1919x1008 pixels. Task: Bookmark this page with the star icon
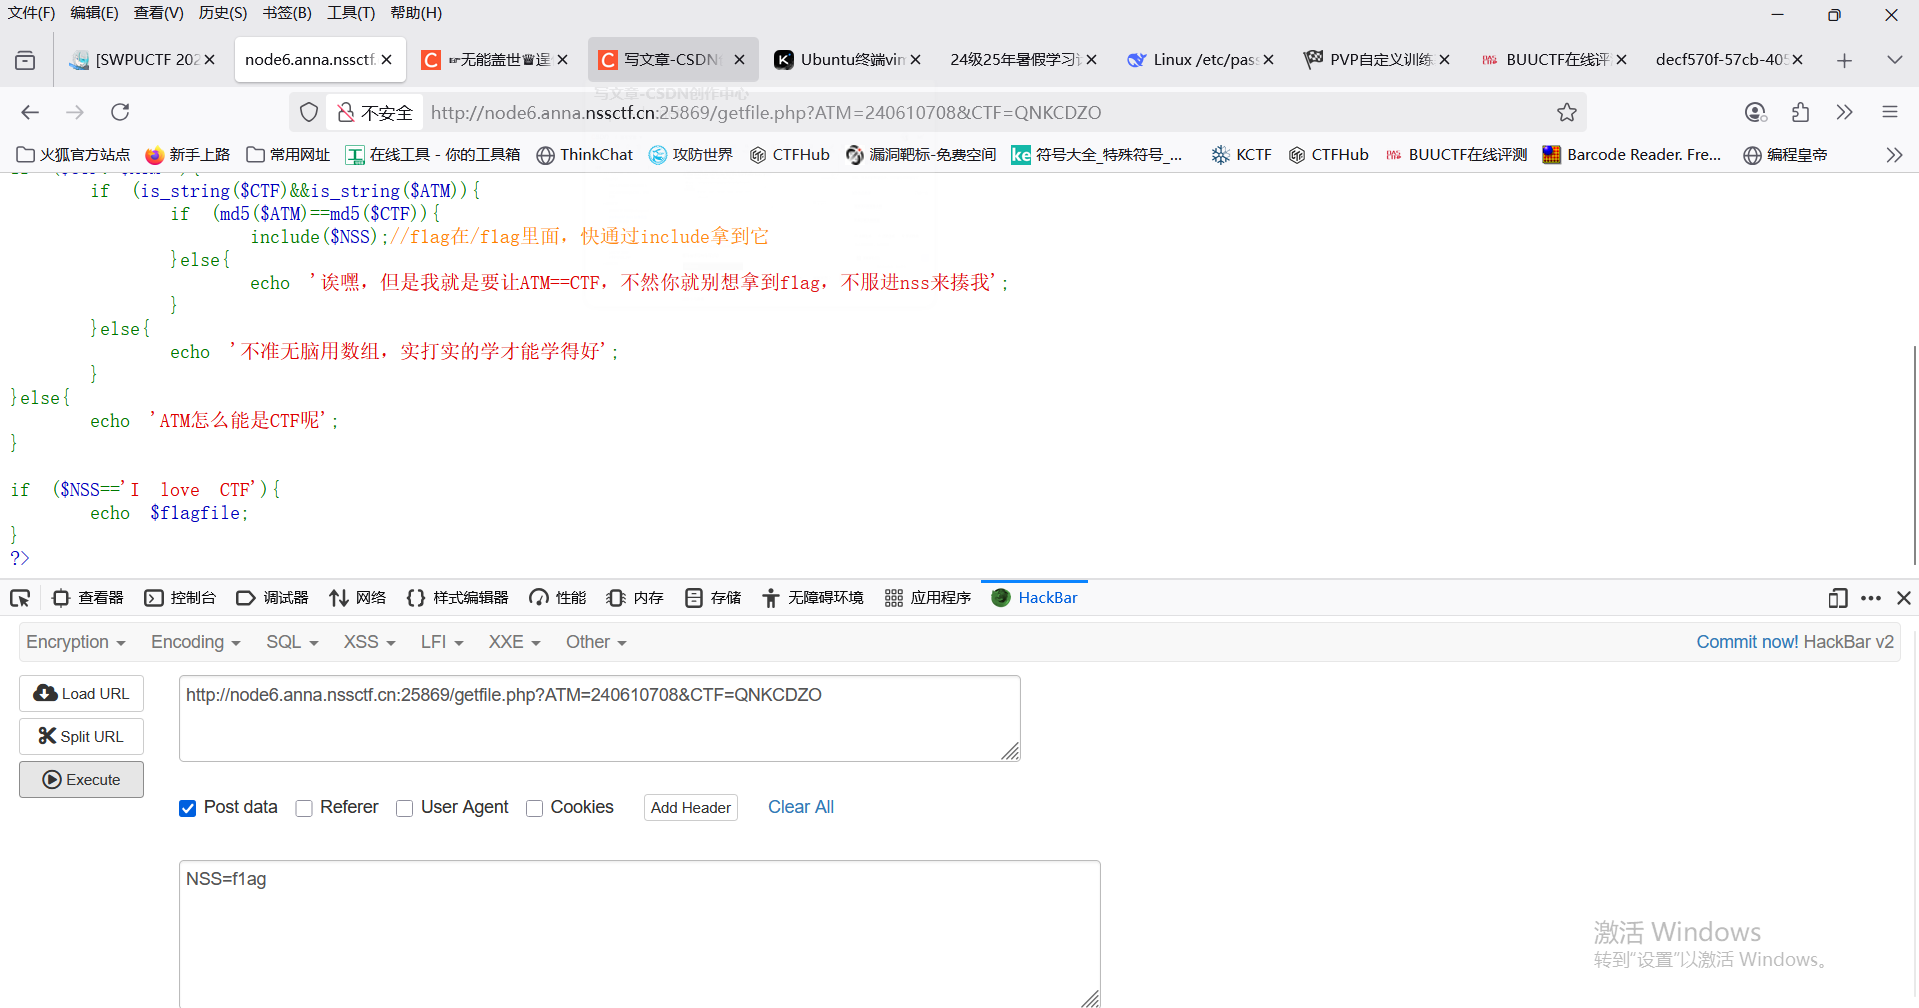tap(1567, 112)
